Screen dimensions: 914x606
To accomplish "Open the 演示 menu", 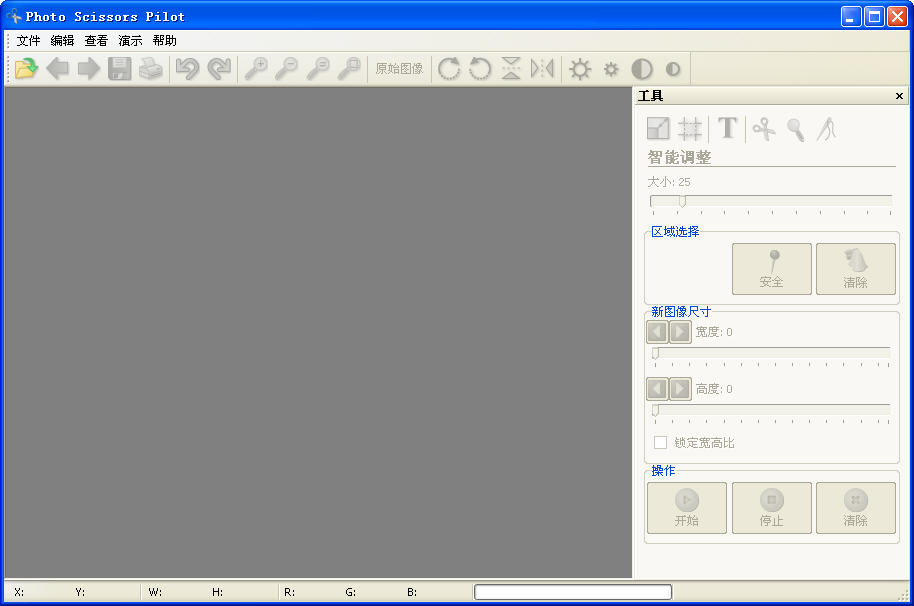I will pyautogui.click(x=130, y=41).
